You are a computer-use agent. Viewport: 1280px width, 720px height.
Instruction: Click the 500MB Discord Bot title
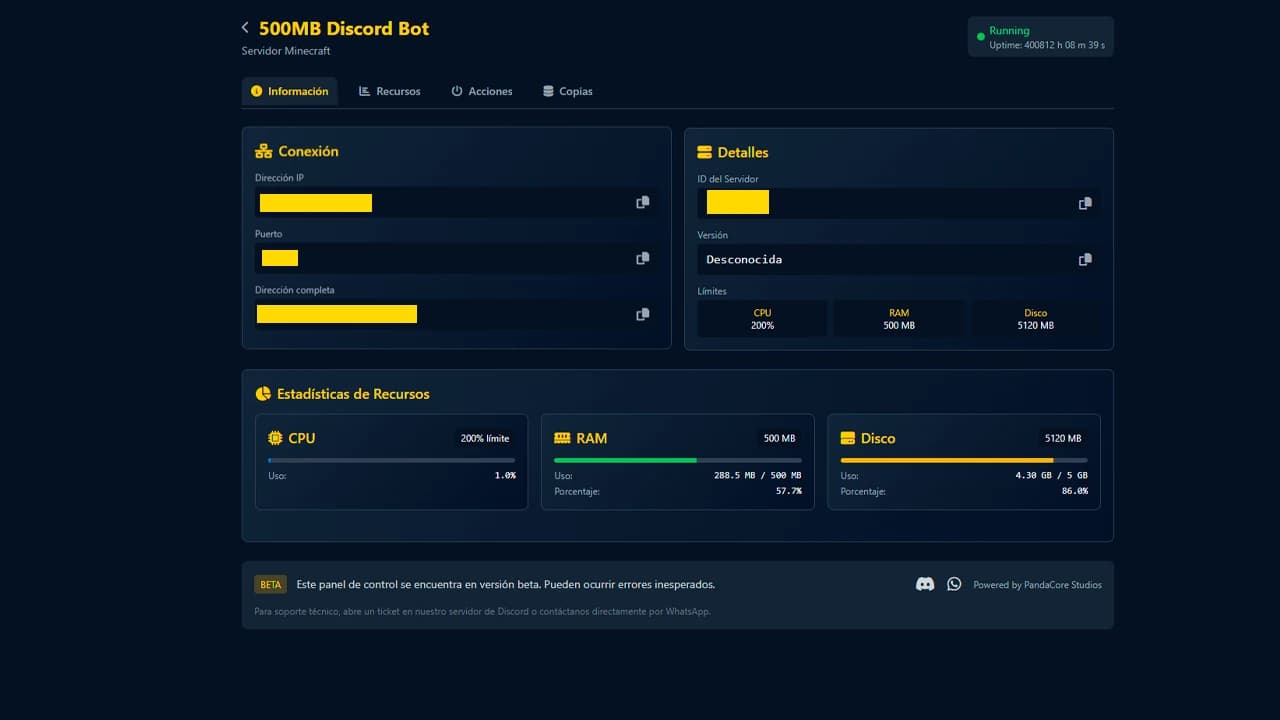[344, 28]
